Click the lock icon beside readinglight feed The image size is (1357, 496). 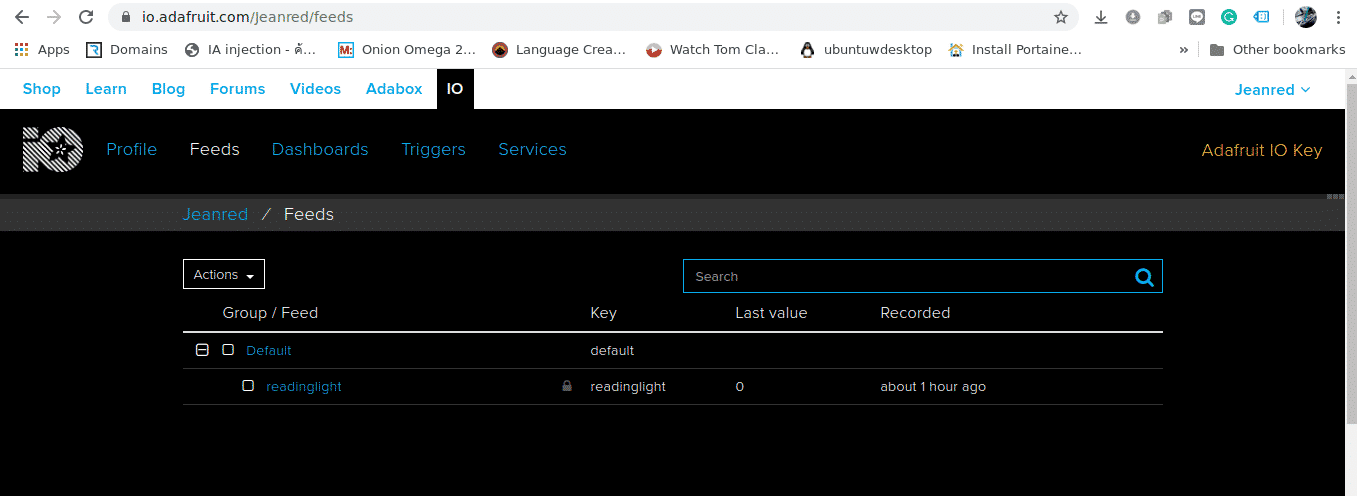(567, 386)
